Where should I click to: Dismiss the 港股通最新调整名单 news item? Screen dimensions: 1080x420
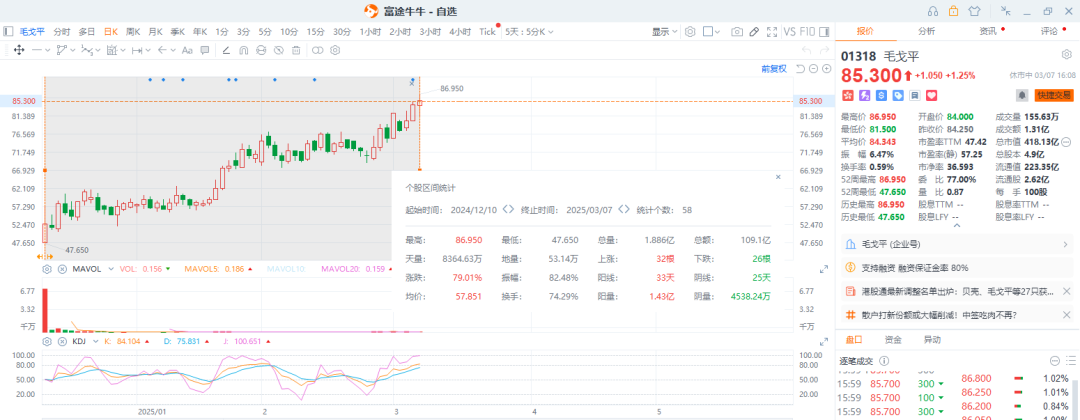pyautogui.click(x=1066, y=291)
